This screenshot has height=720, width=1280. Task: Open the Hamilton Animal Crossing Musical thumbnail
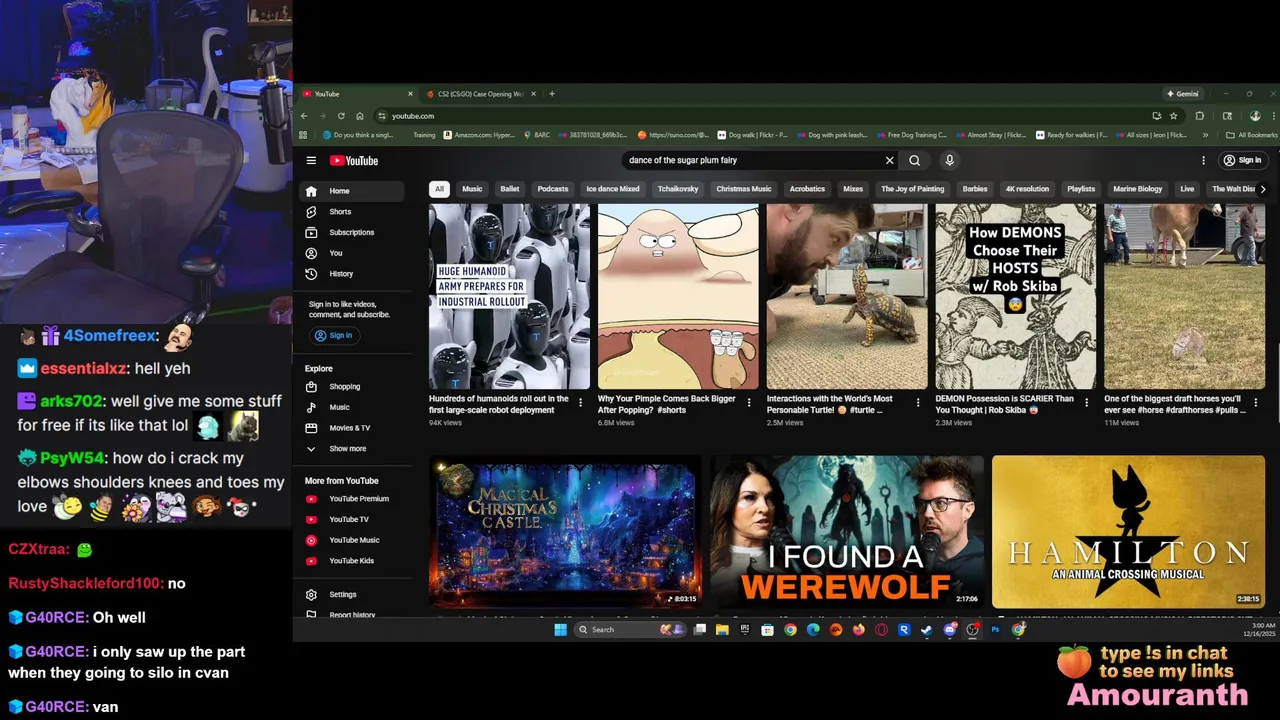[x=1128, y=532]
